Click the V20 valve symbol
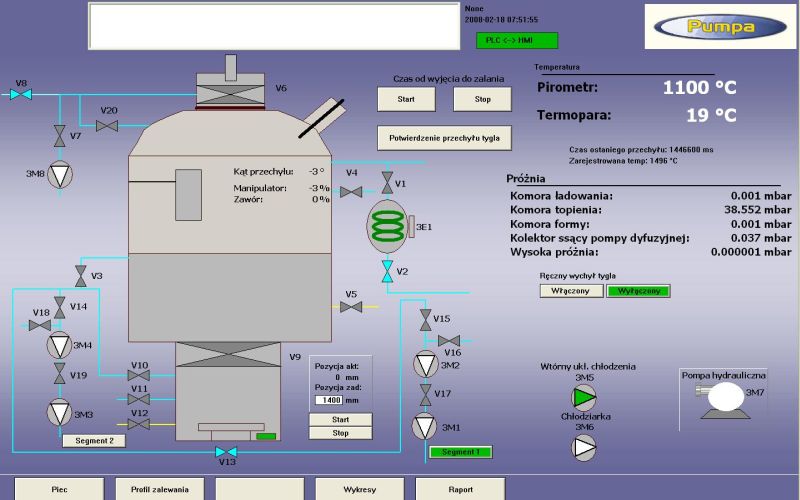 click(x=107, y=125)
